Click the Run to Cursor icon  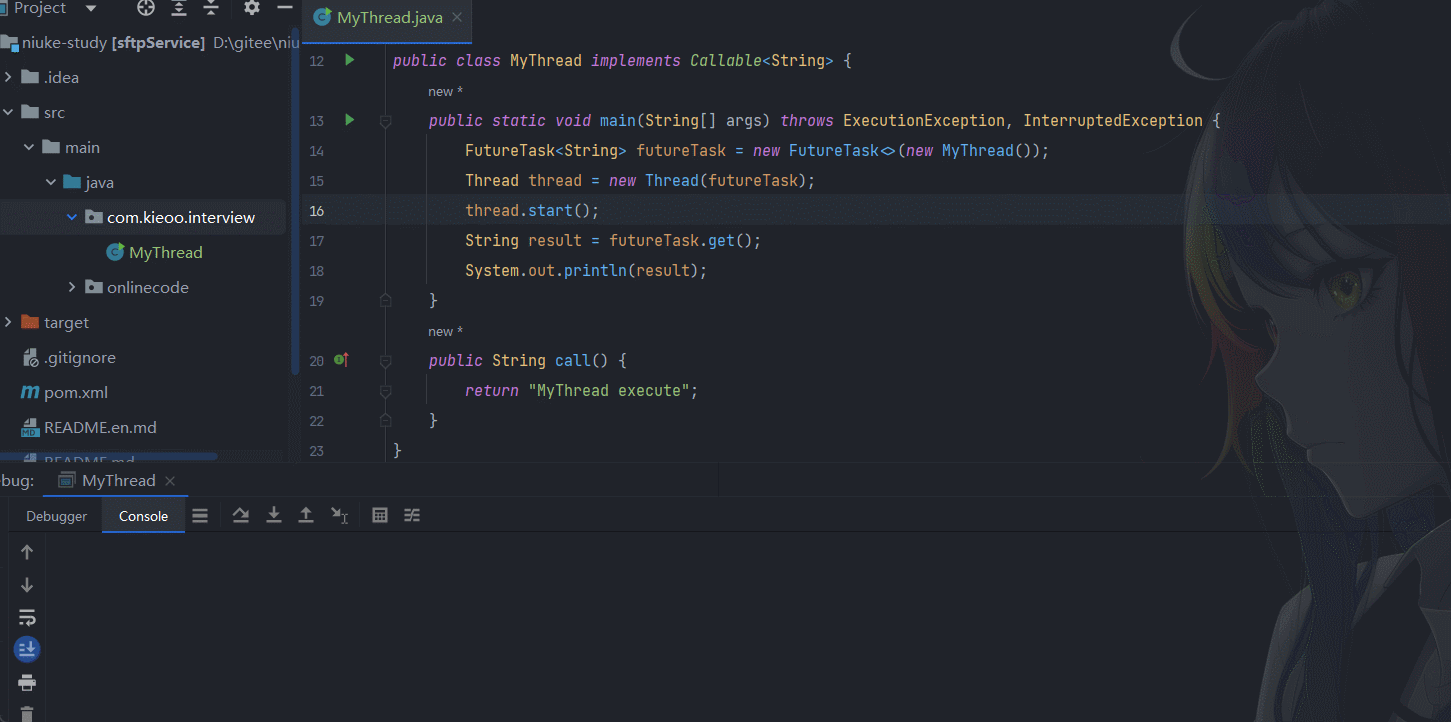pyautogui.click(x=340, y=515)
